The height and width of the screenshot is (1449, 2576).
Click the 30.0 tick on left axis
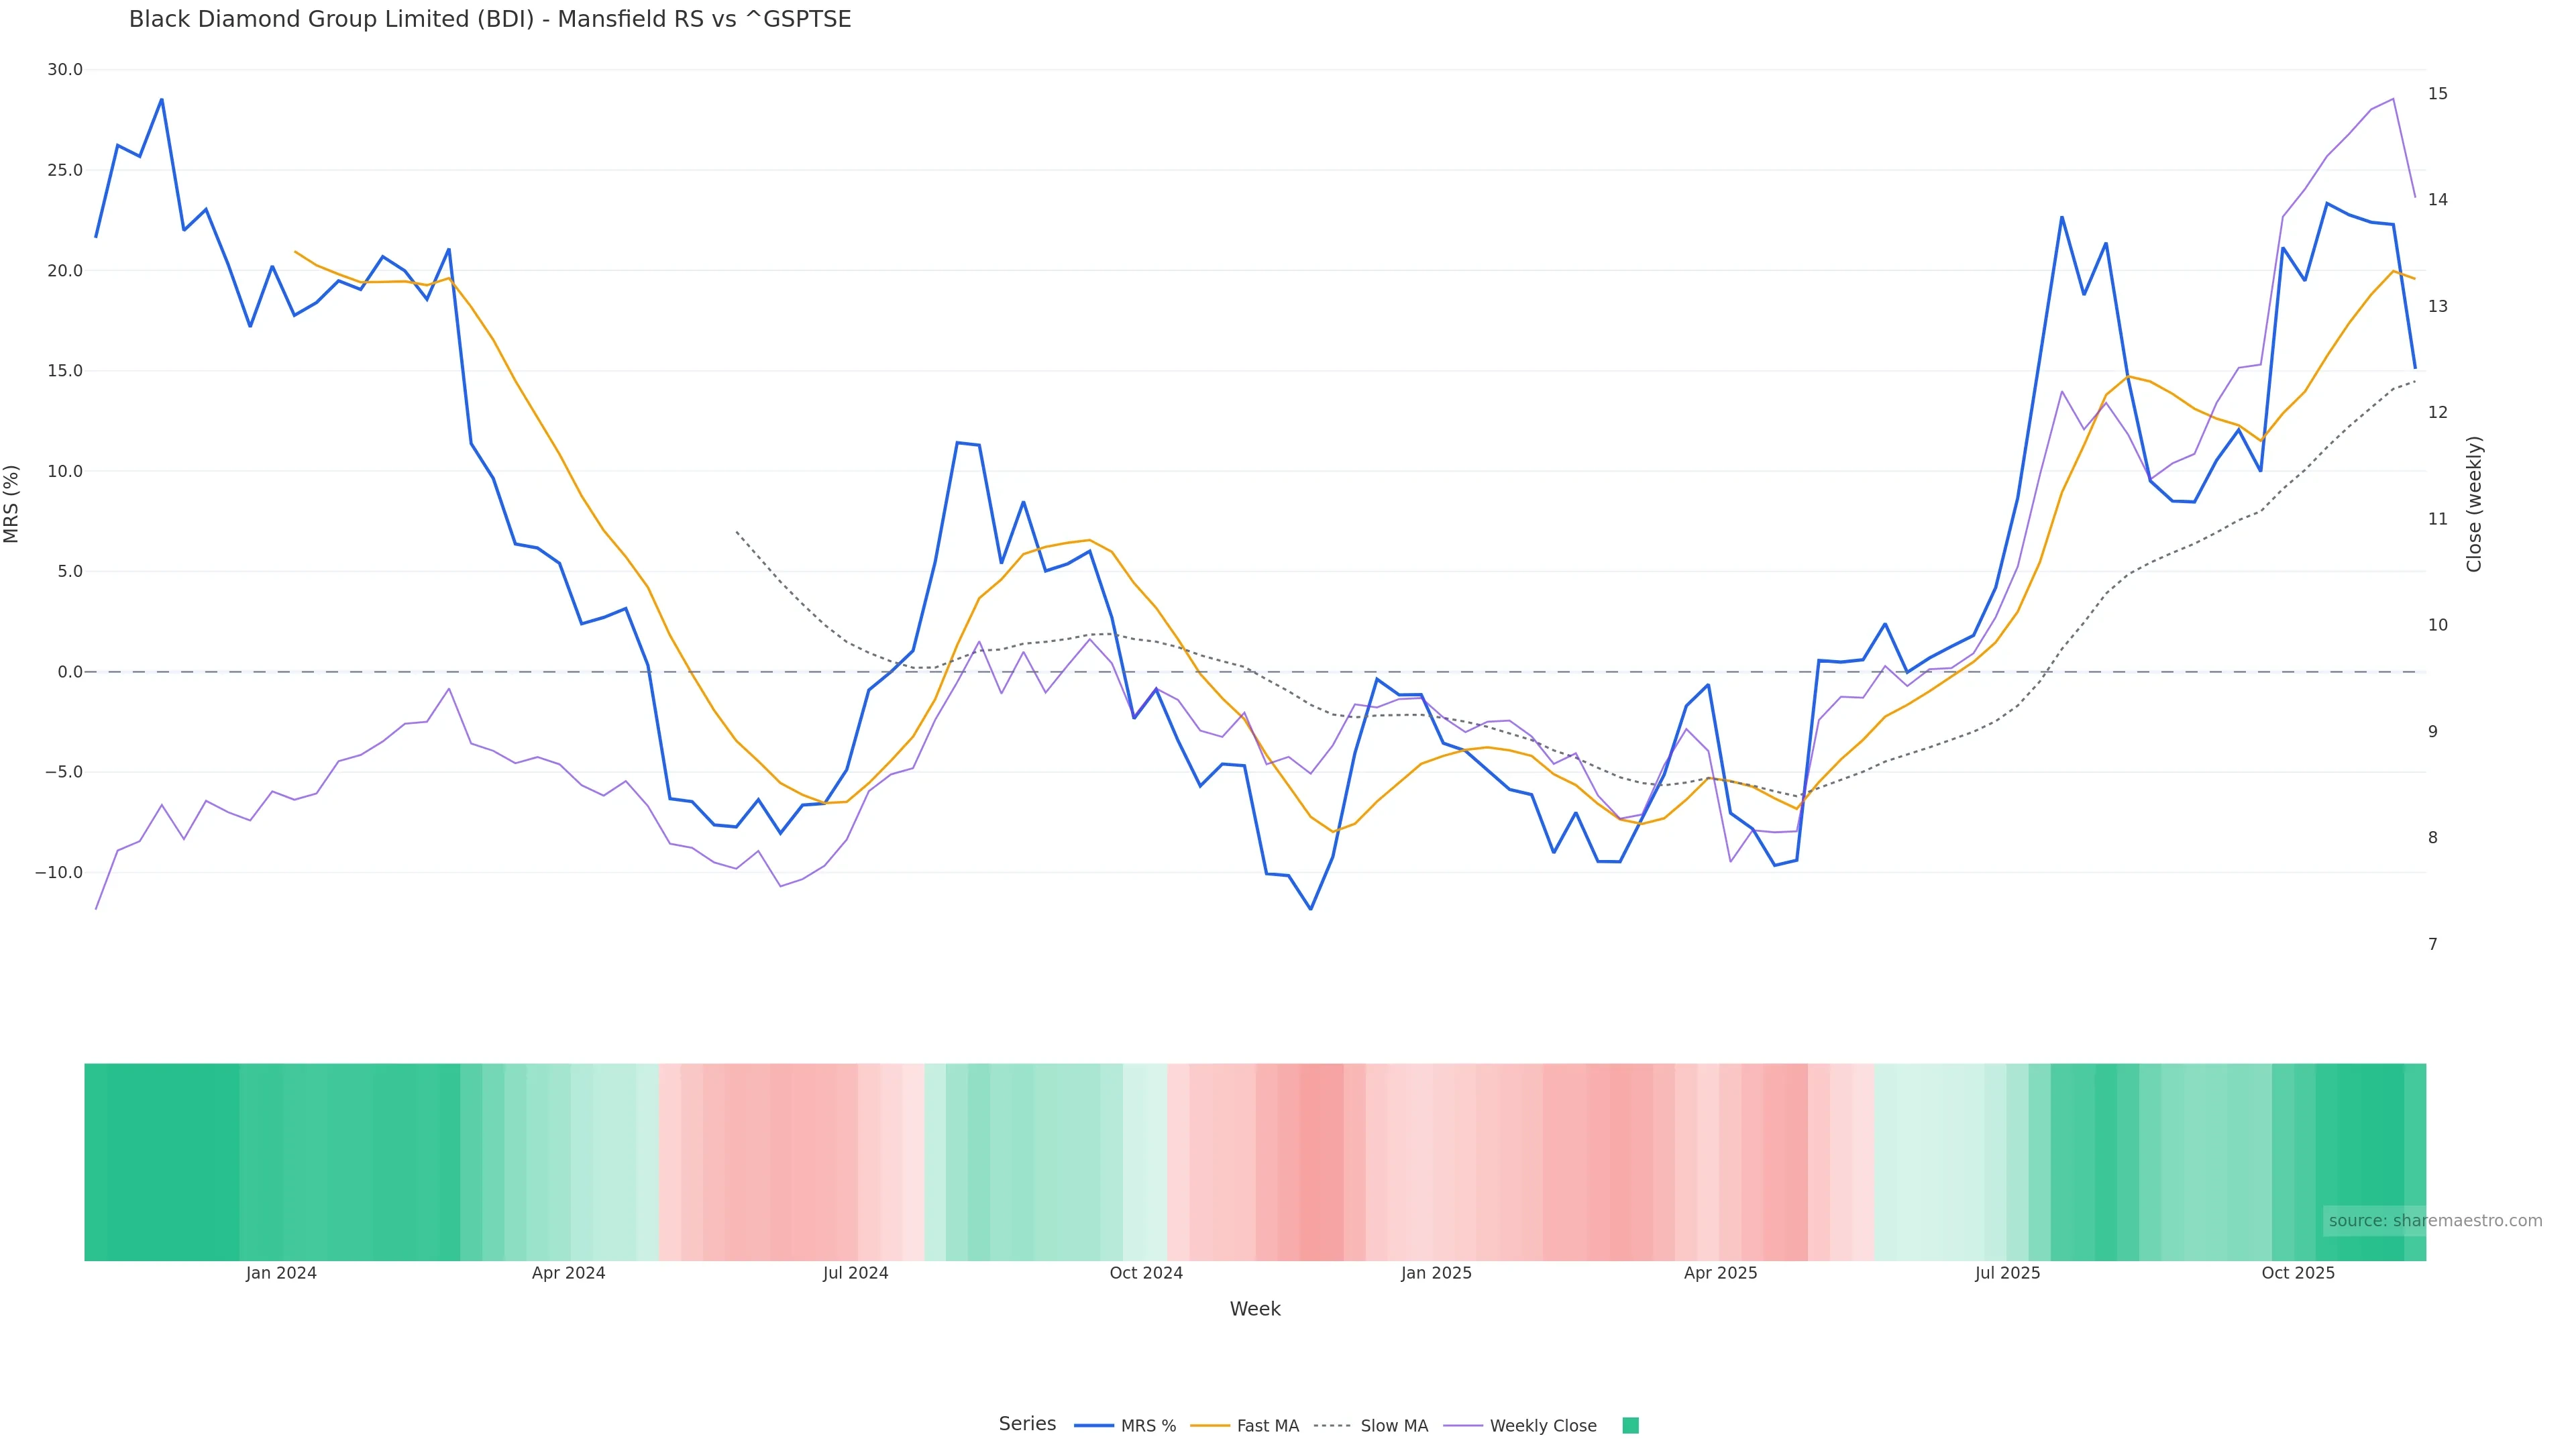pyautogui.click(x=65, y=70)
